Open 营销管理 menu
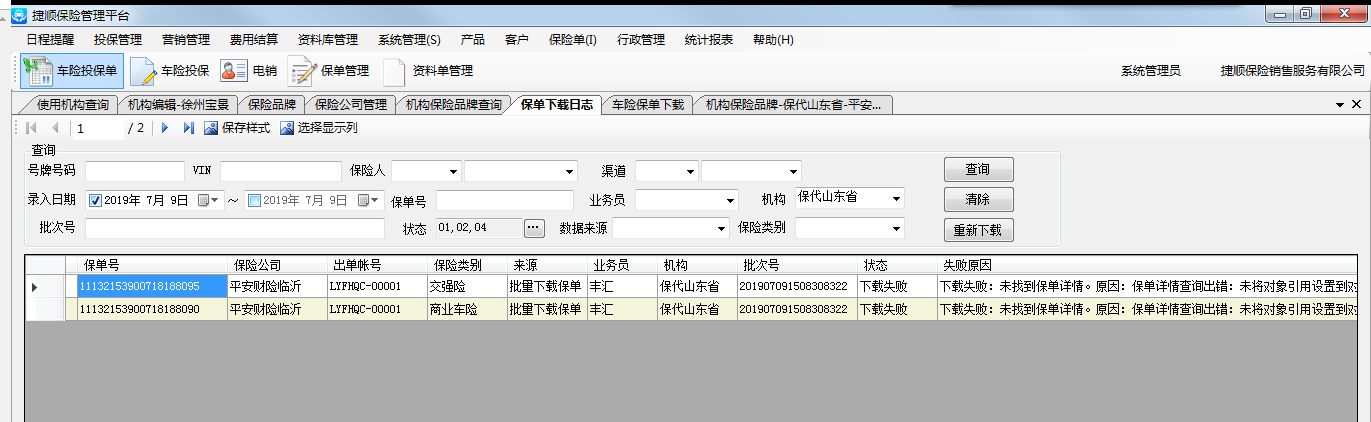The width and height of the screenshot is (1371, 422). [x=186, y=40]
